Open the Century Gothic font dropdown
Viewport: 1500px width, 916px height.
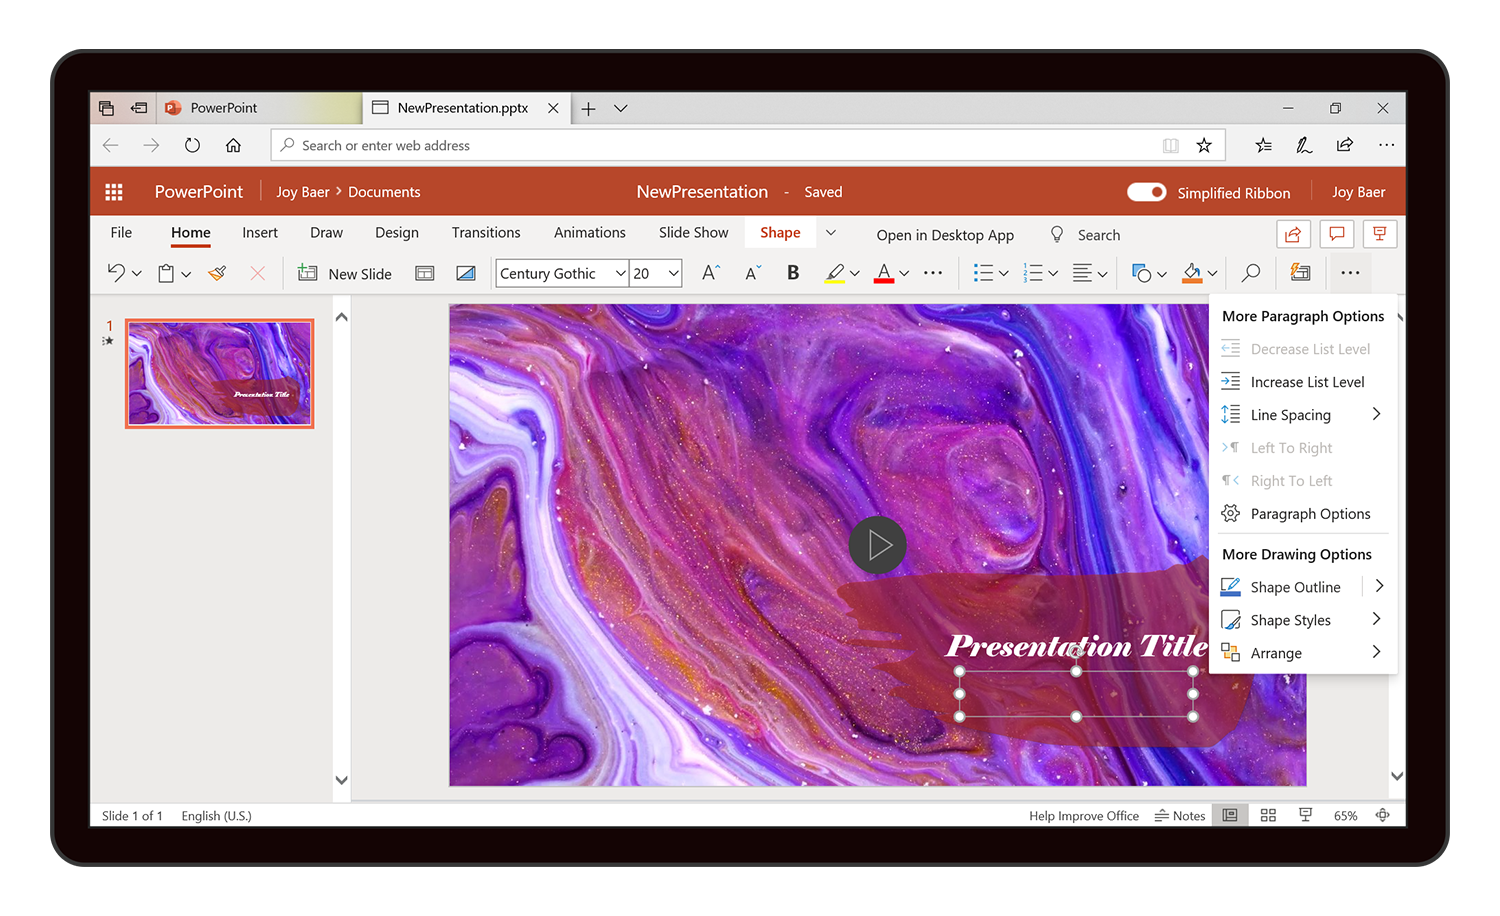tap(621, 273)
